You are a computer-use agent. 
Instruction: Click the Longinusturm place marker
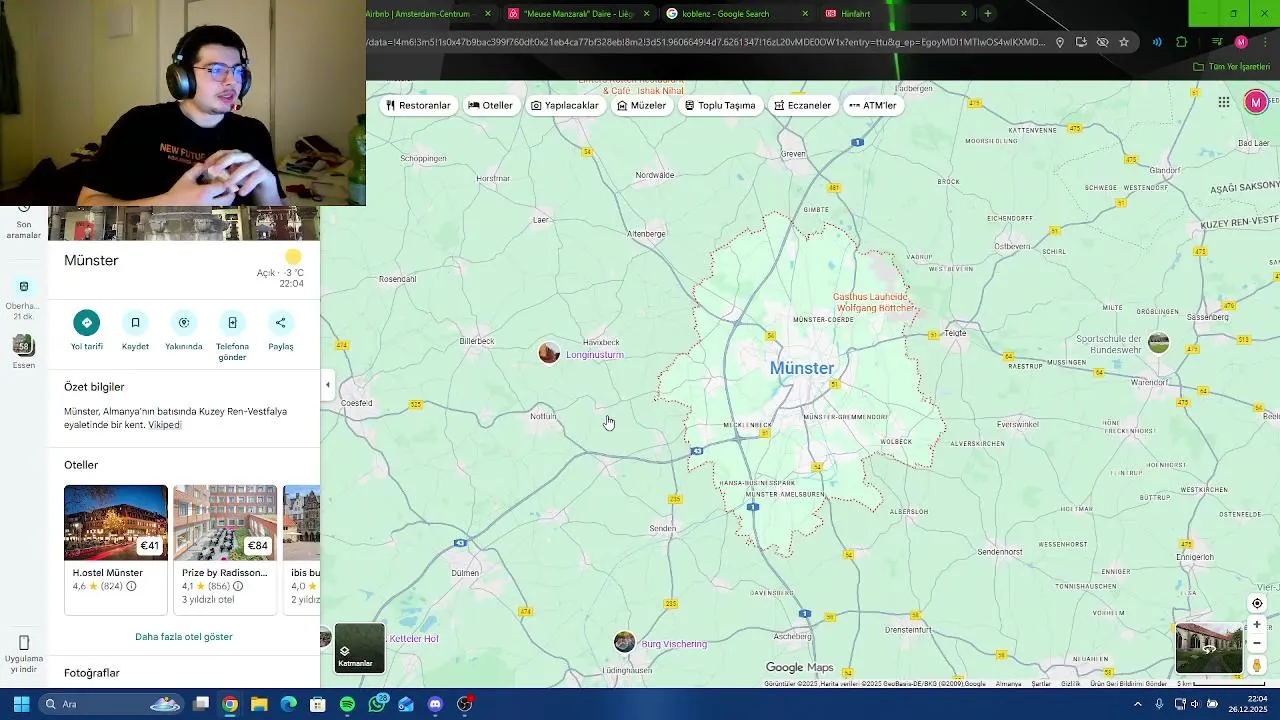[549, 352]
